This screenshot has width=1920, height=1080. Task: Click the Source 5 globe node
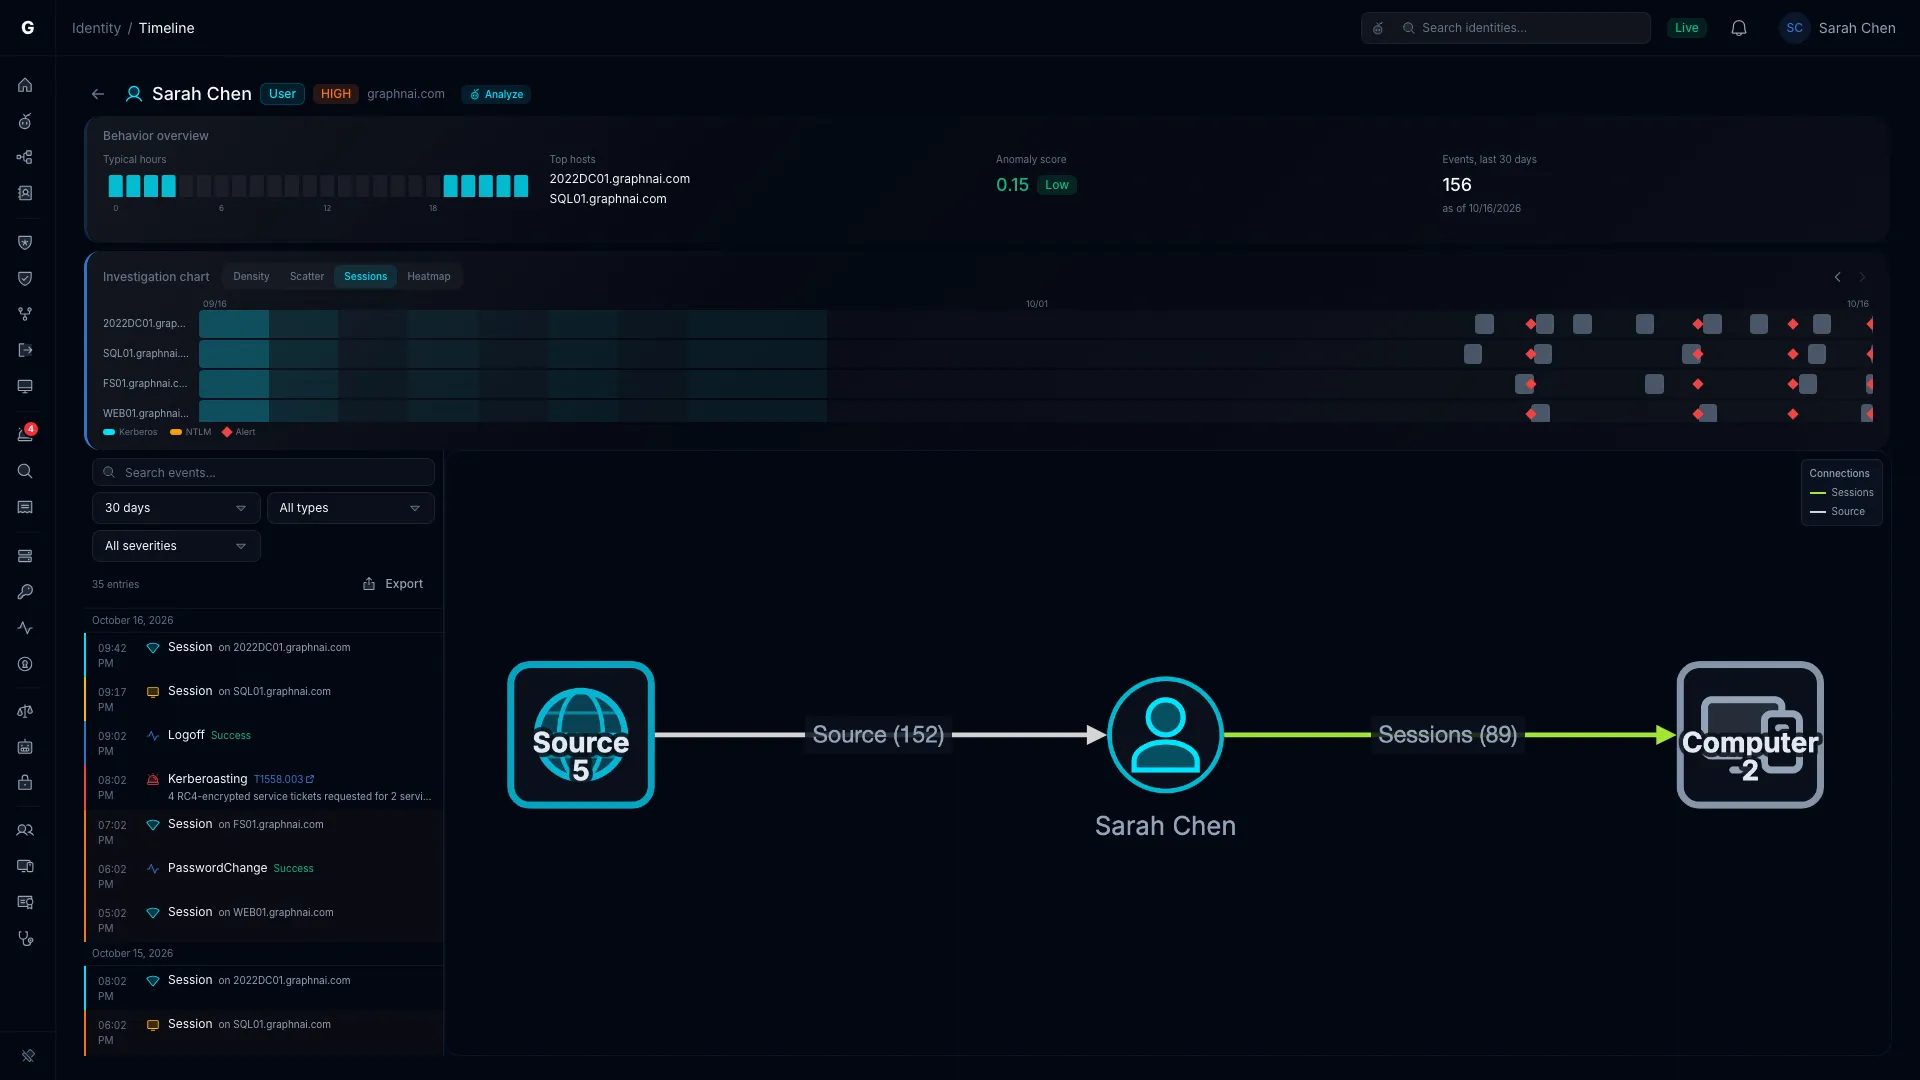(581, 735)
